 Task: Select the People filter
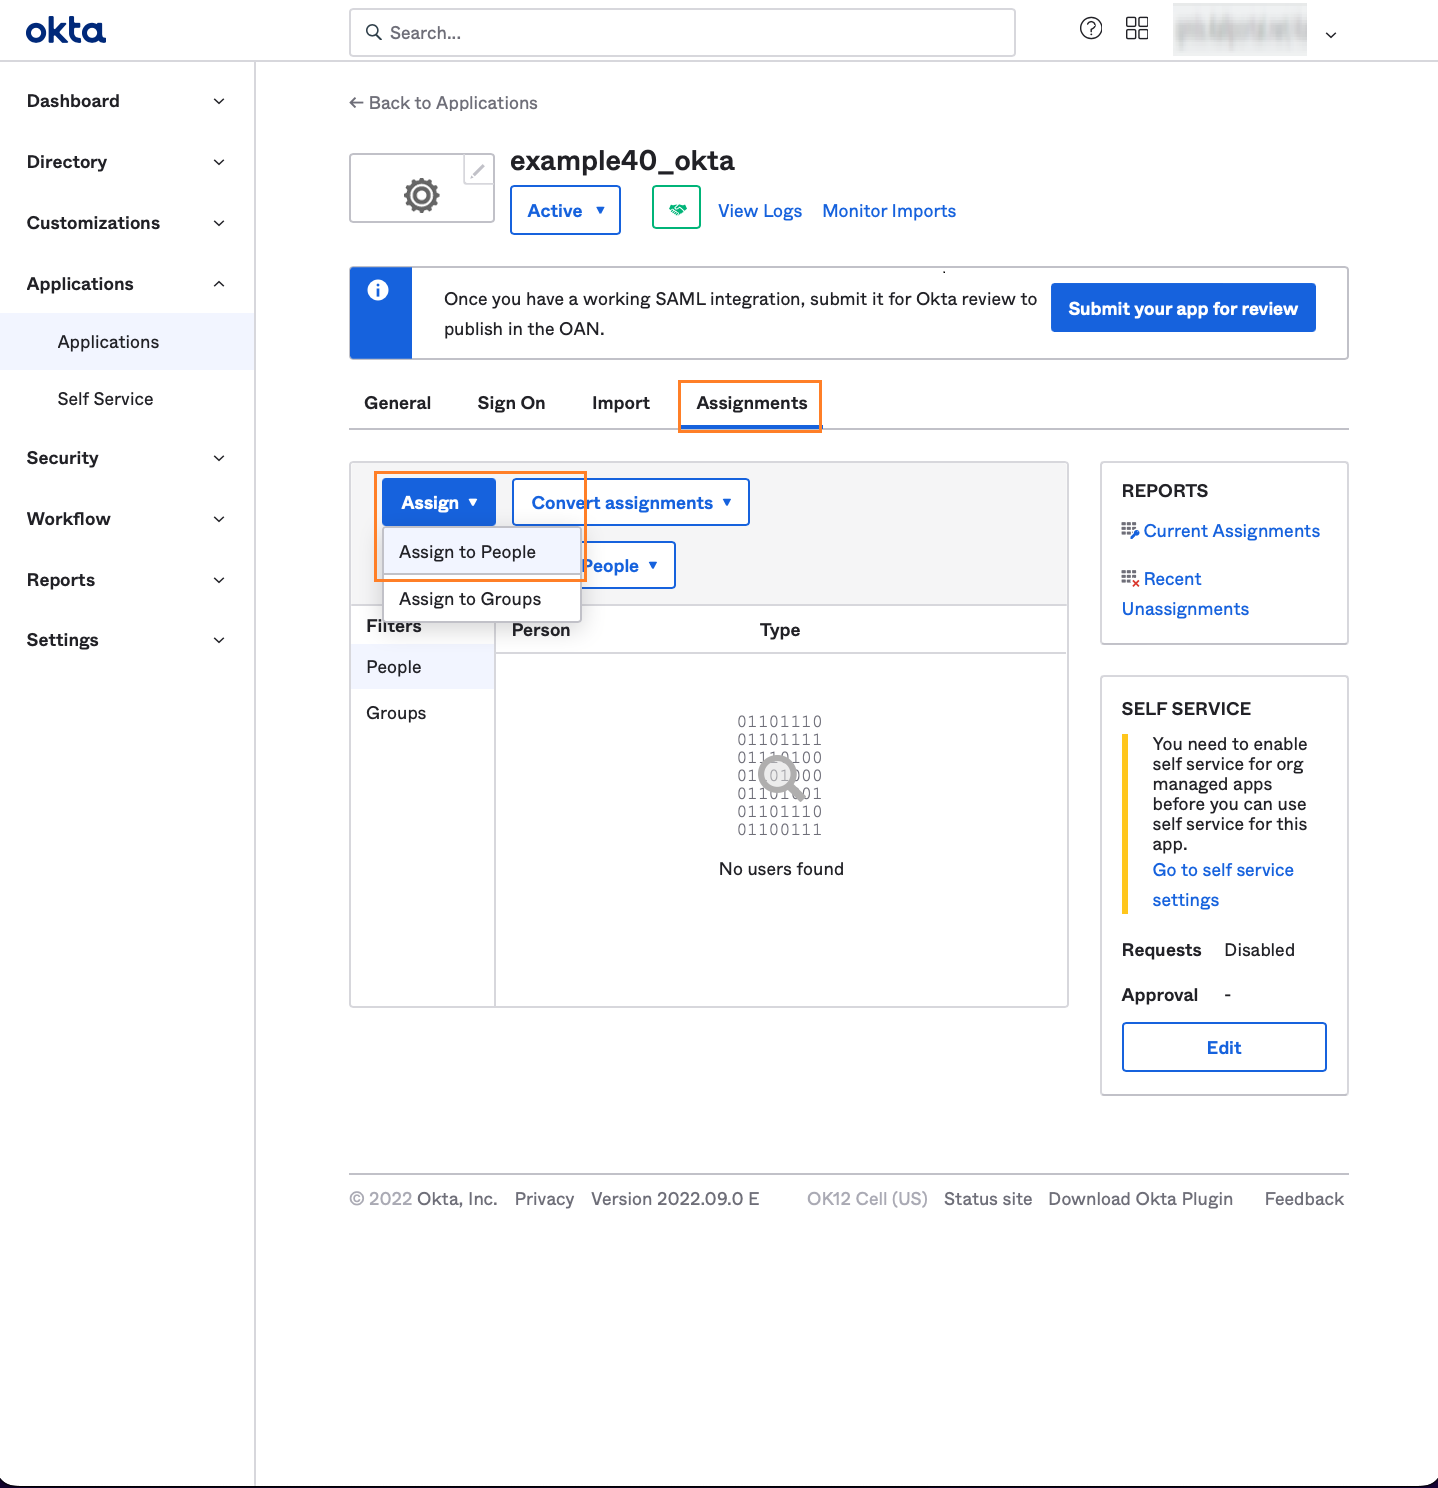pyautogui.click(x=422, y=667)
